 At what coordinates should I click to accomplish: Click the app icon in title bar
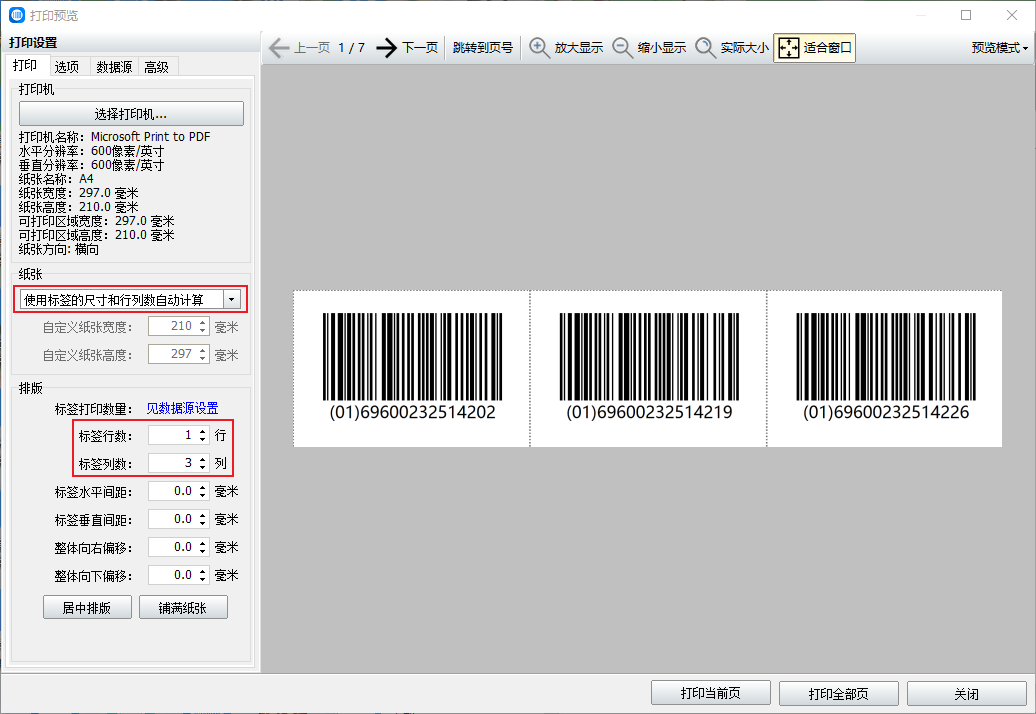pos(17,15)
